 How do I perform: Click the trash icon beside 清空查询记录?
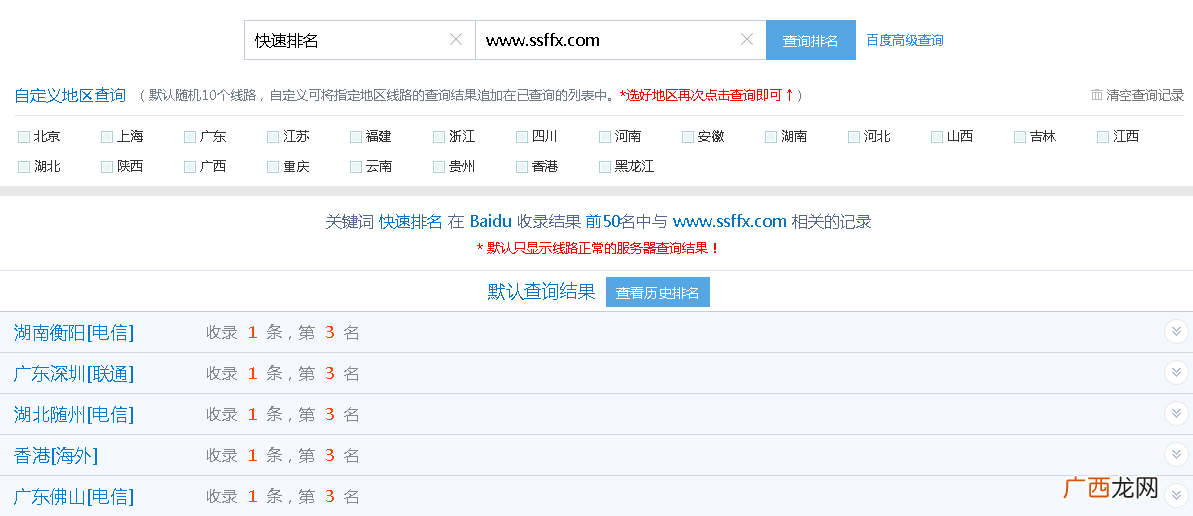click(1096, 95)
